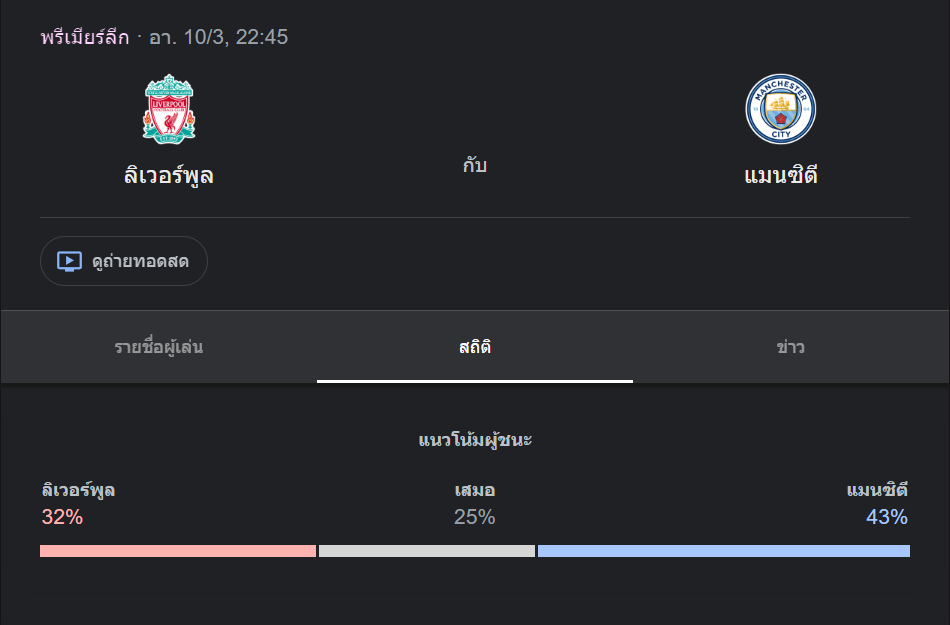The height and width of the screenshot is (625, 950).
Task: Click the แนวโน้มผู้ชนะ section heading
Action: [x=475, y=440]
